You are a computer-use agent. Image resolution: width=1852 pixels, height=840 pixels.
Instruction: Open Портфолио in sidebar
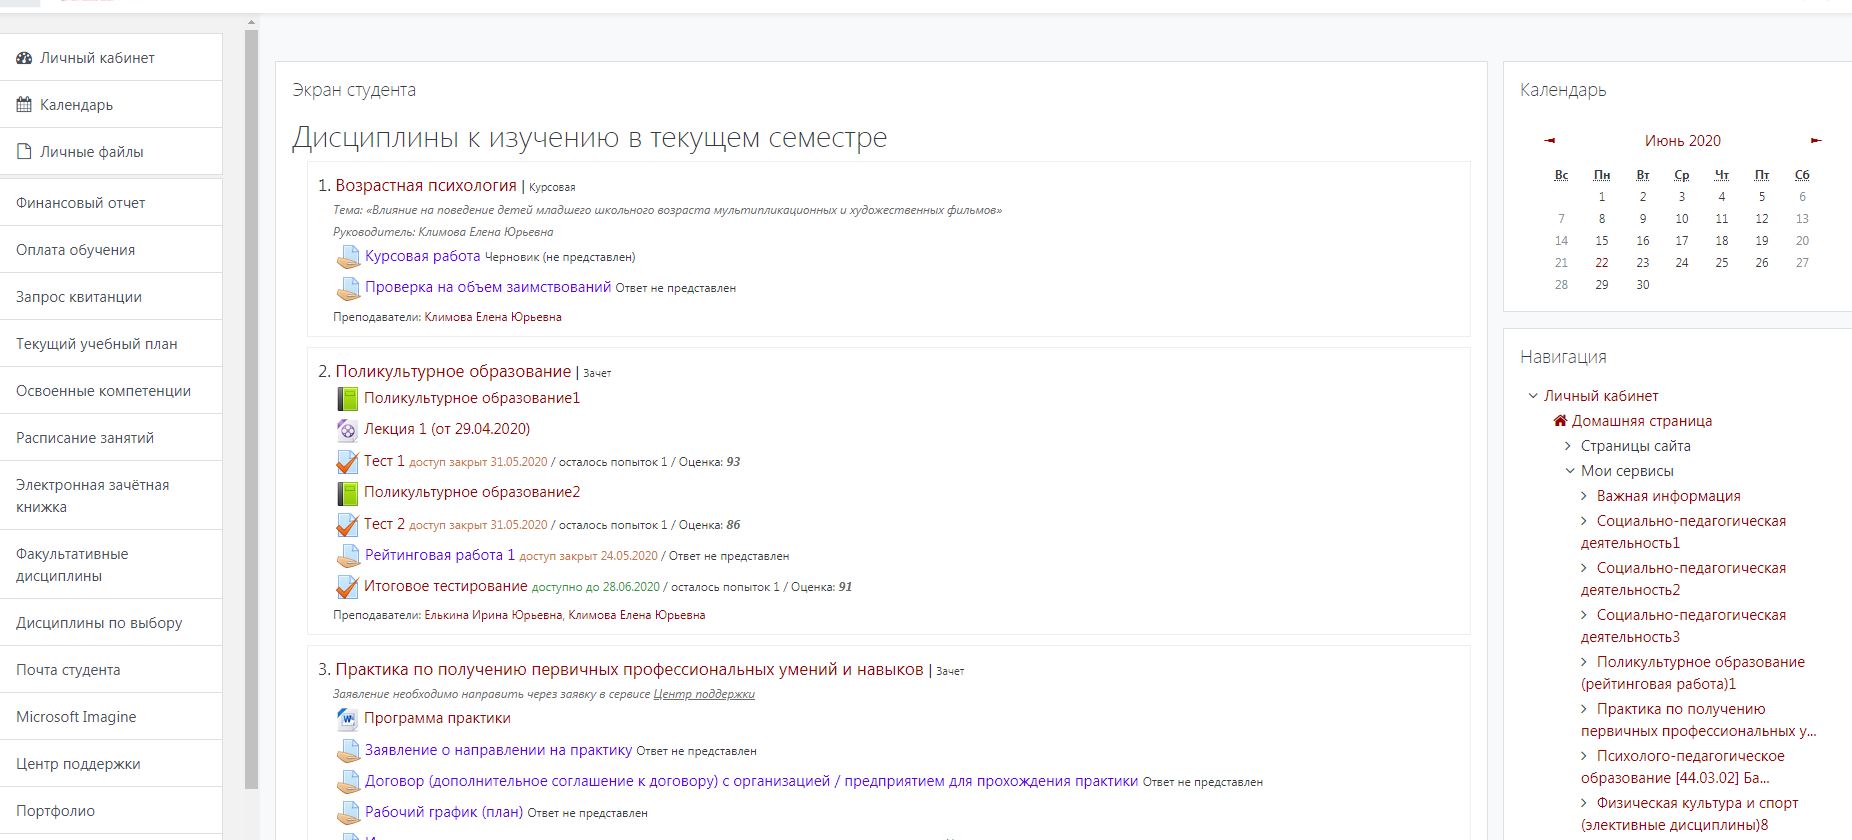point(111,811)
